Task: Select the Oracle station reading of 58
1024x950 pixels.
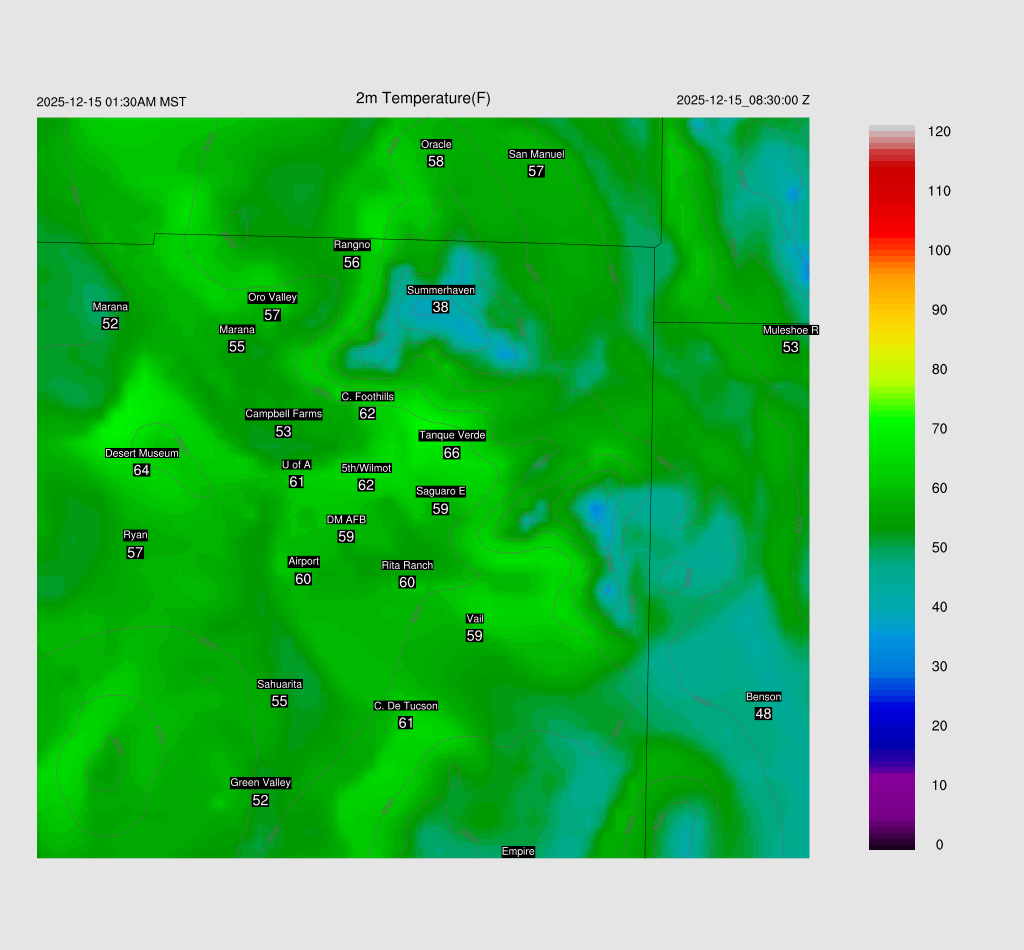Action: (436, 161)
